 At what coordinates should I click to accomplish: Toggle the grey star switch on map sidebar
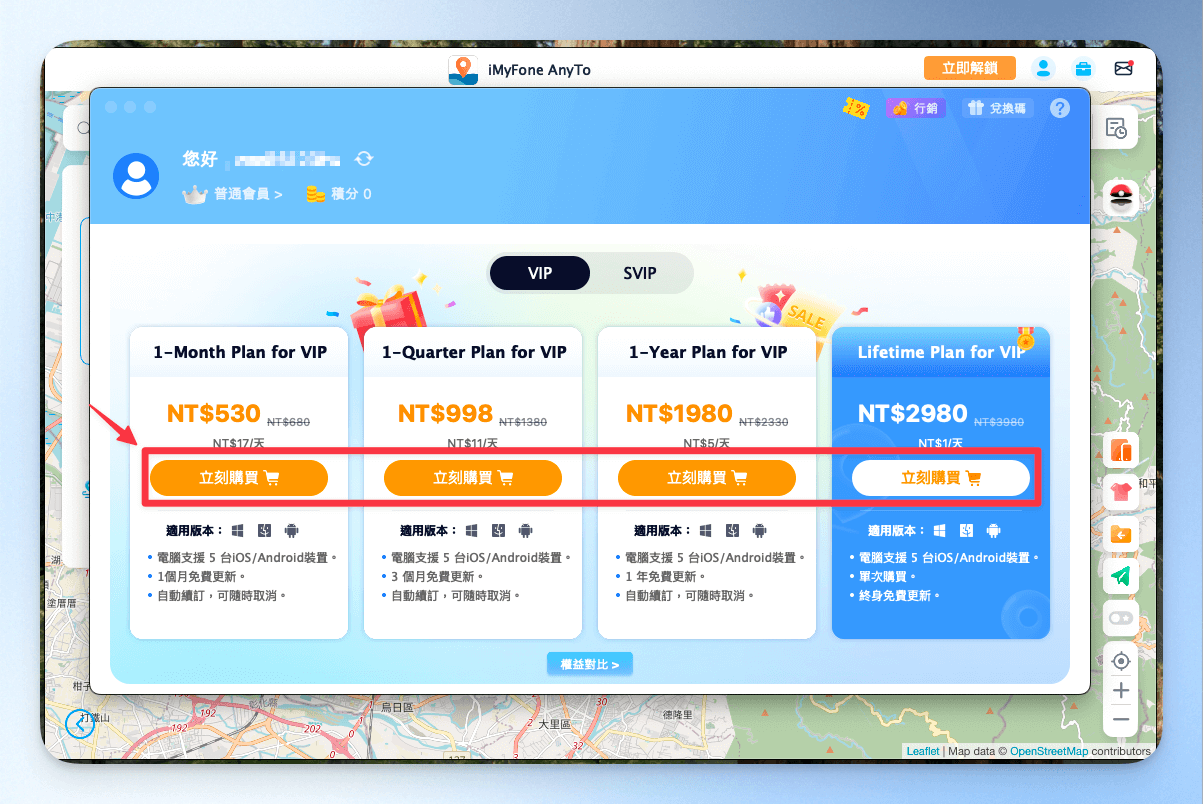point(1121,619)
